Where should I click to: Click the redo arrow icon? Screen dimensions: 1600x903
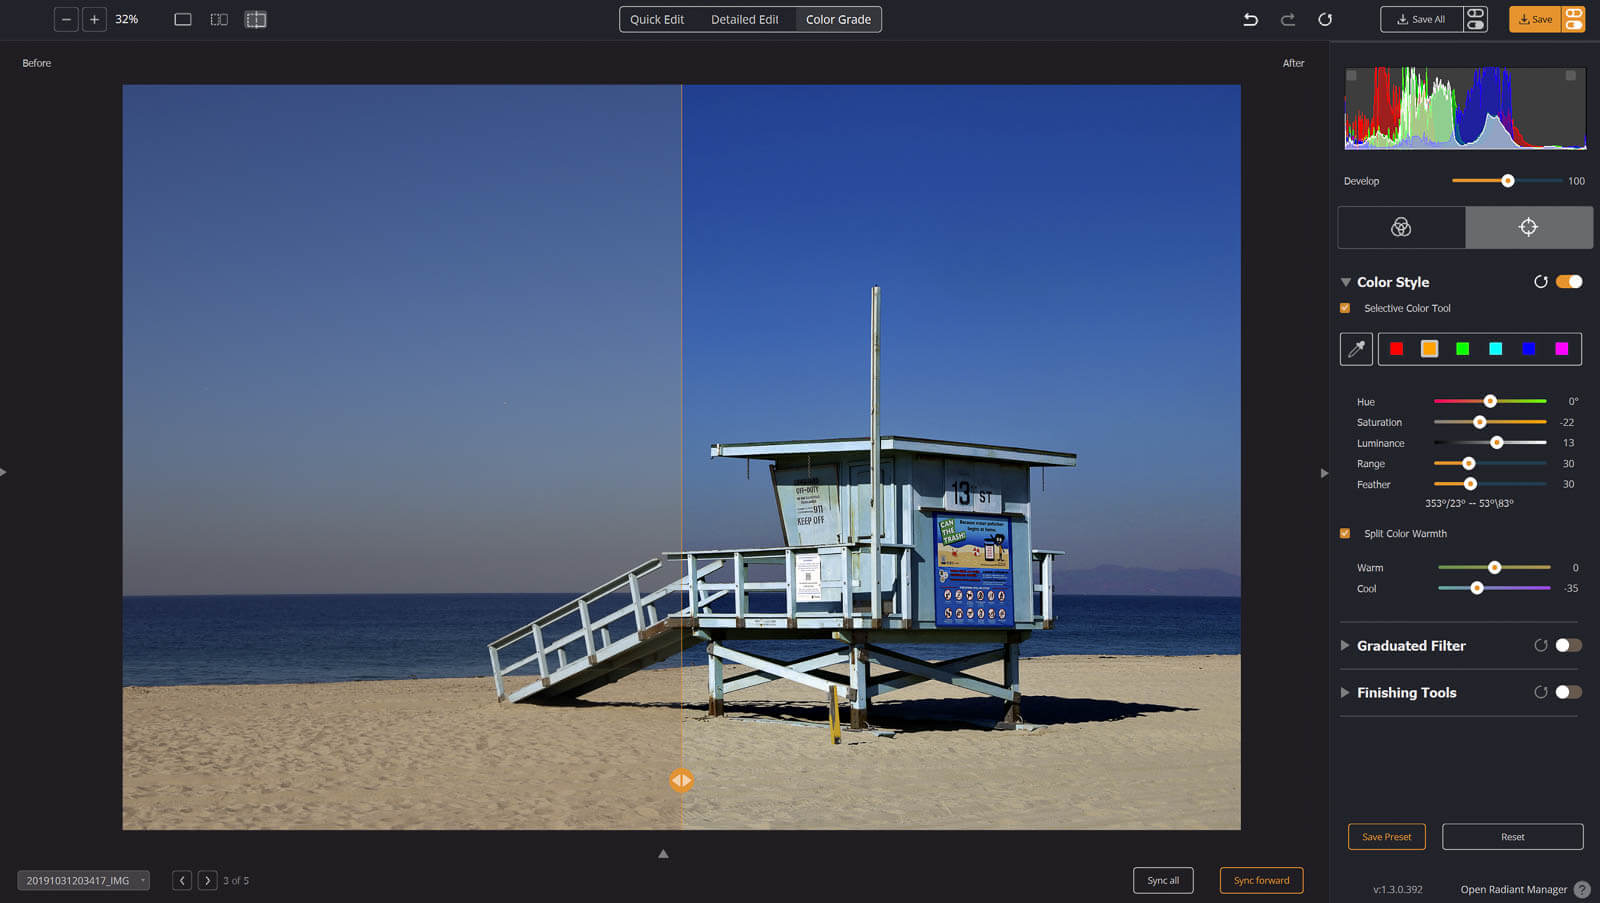[1288, 19]
